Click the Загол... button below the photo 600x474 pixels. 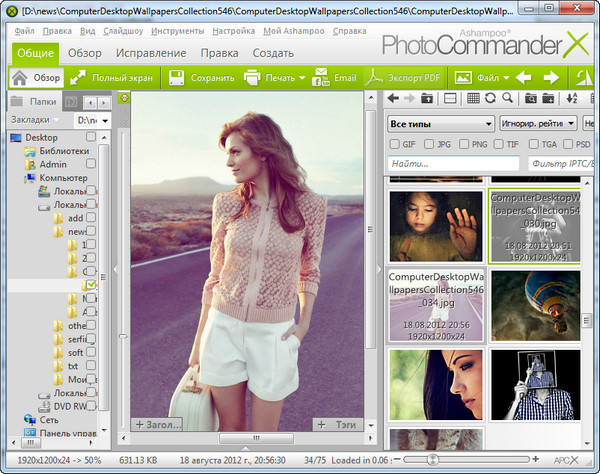pyautogui.click(x=158, y=425)
